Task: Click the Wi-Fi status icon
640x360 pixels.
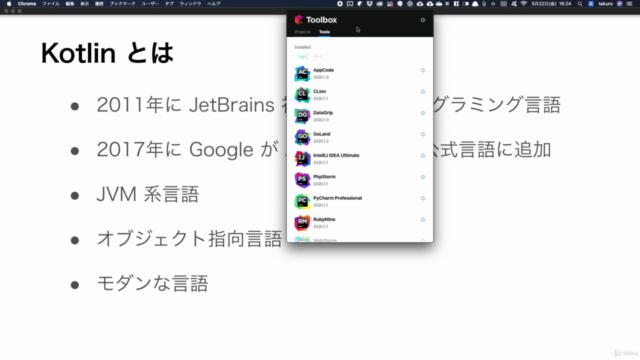Action: (524, 4)
